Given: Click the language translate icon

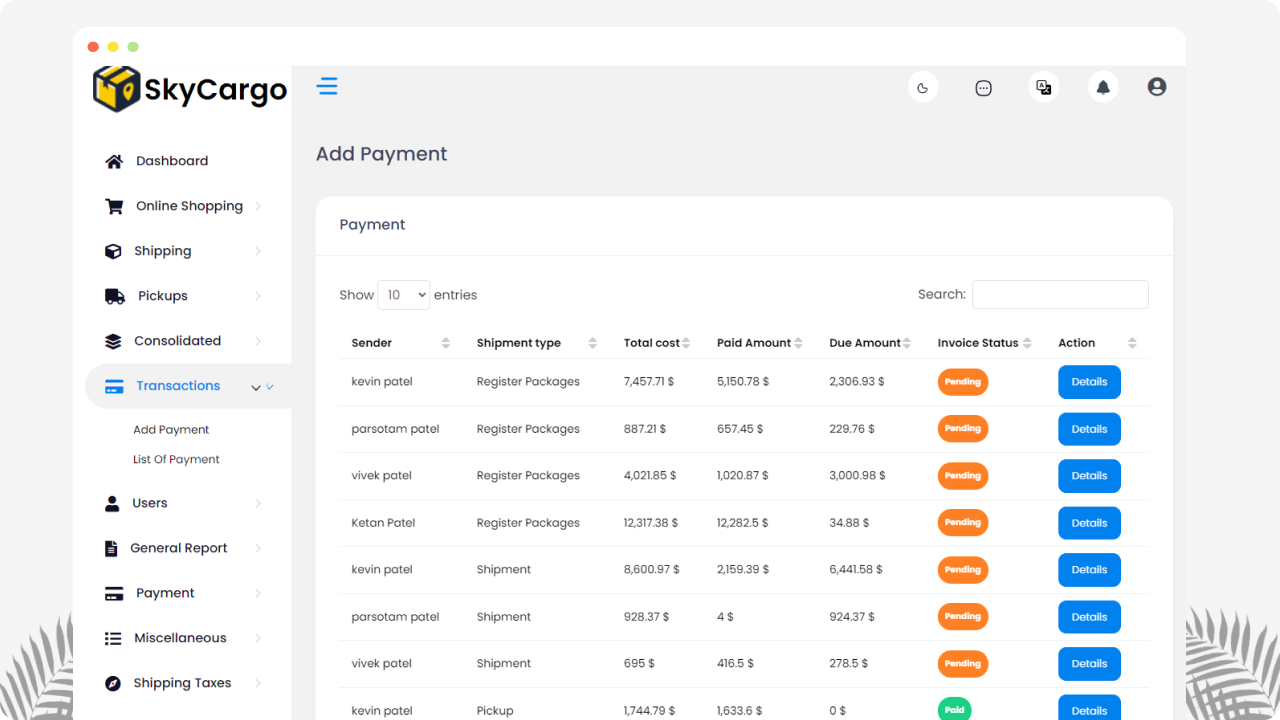Looking at the screenshot, I should coord(1043,88).
